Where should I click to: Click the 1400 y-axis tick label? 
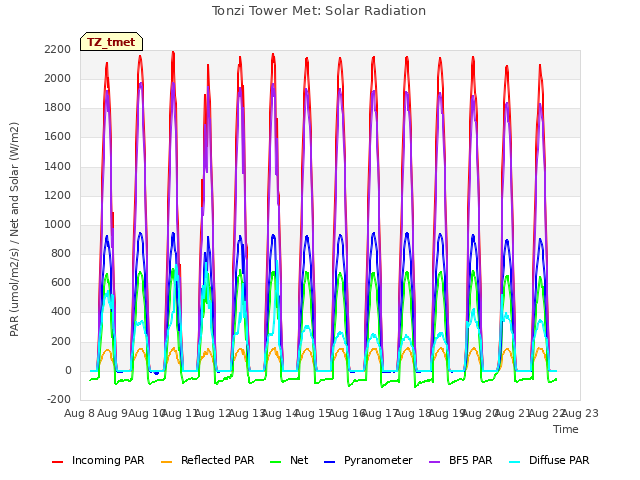[x=58, y=166]
